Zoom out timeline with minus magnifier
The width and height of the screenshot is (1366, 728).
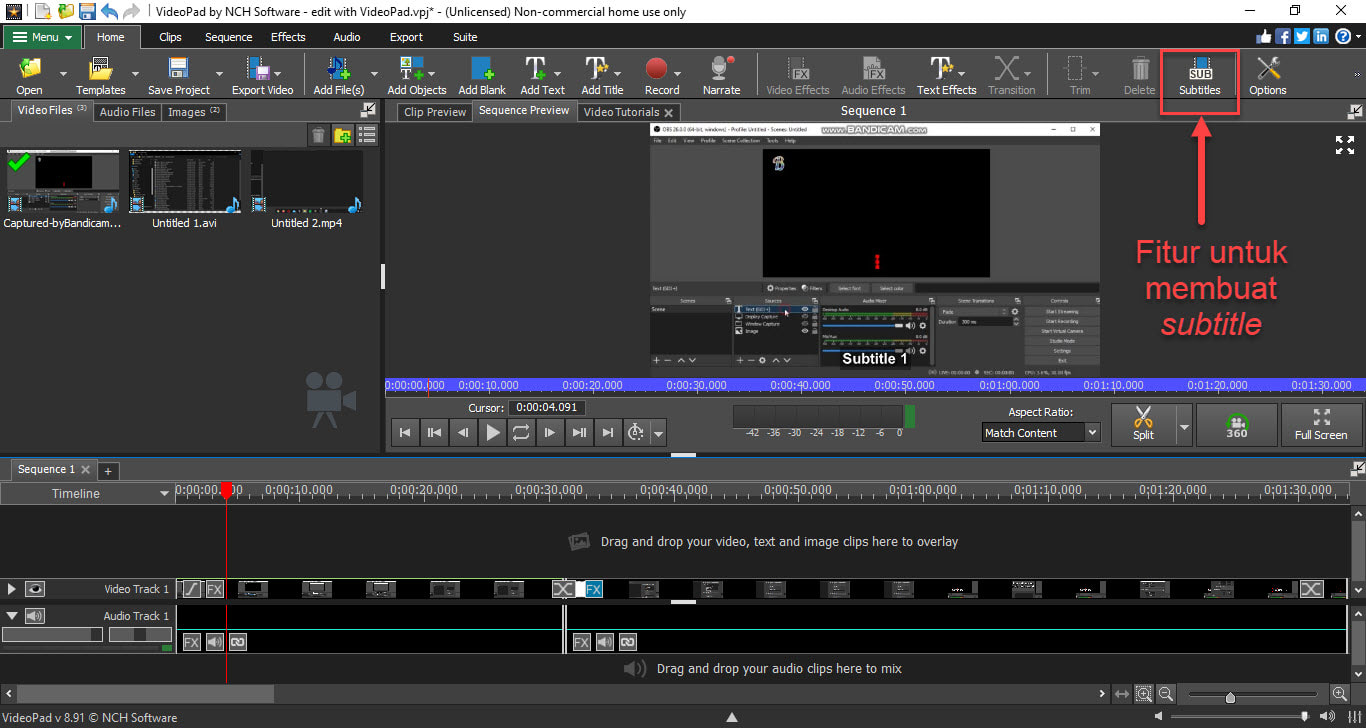(1166, 694)
